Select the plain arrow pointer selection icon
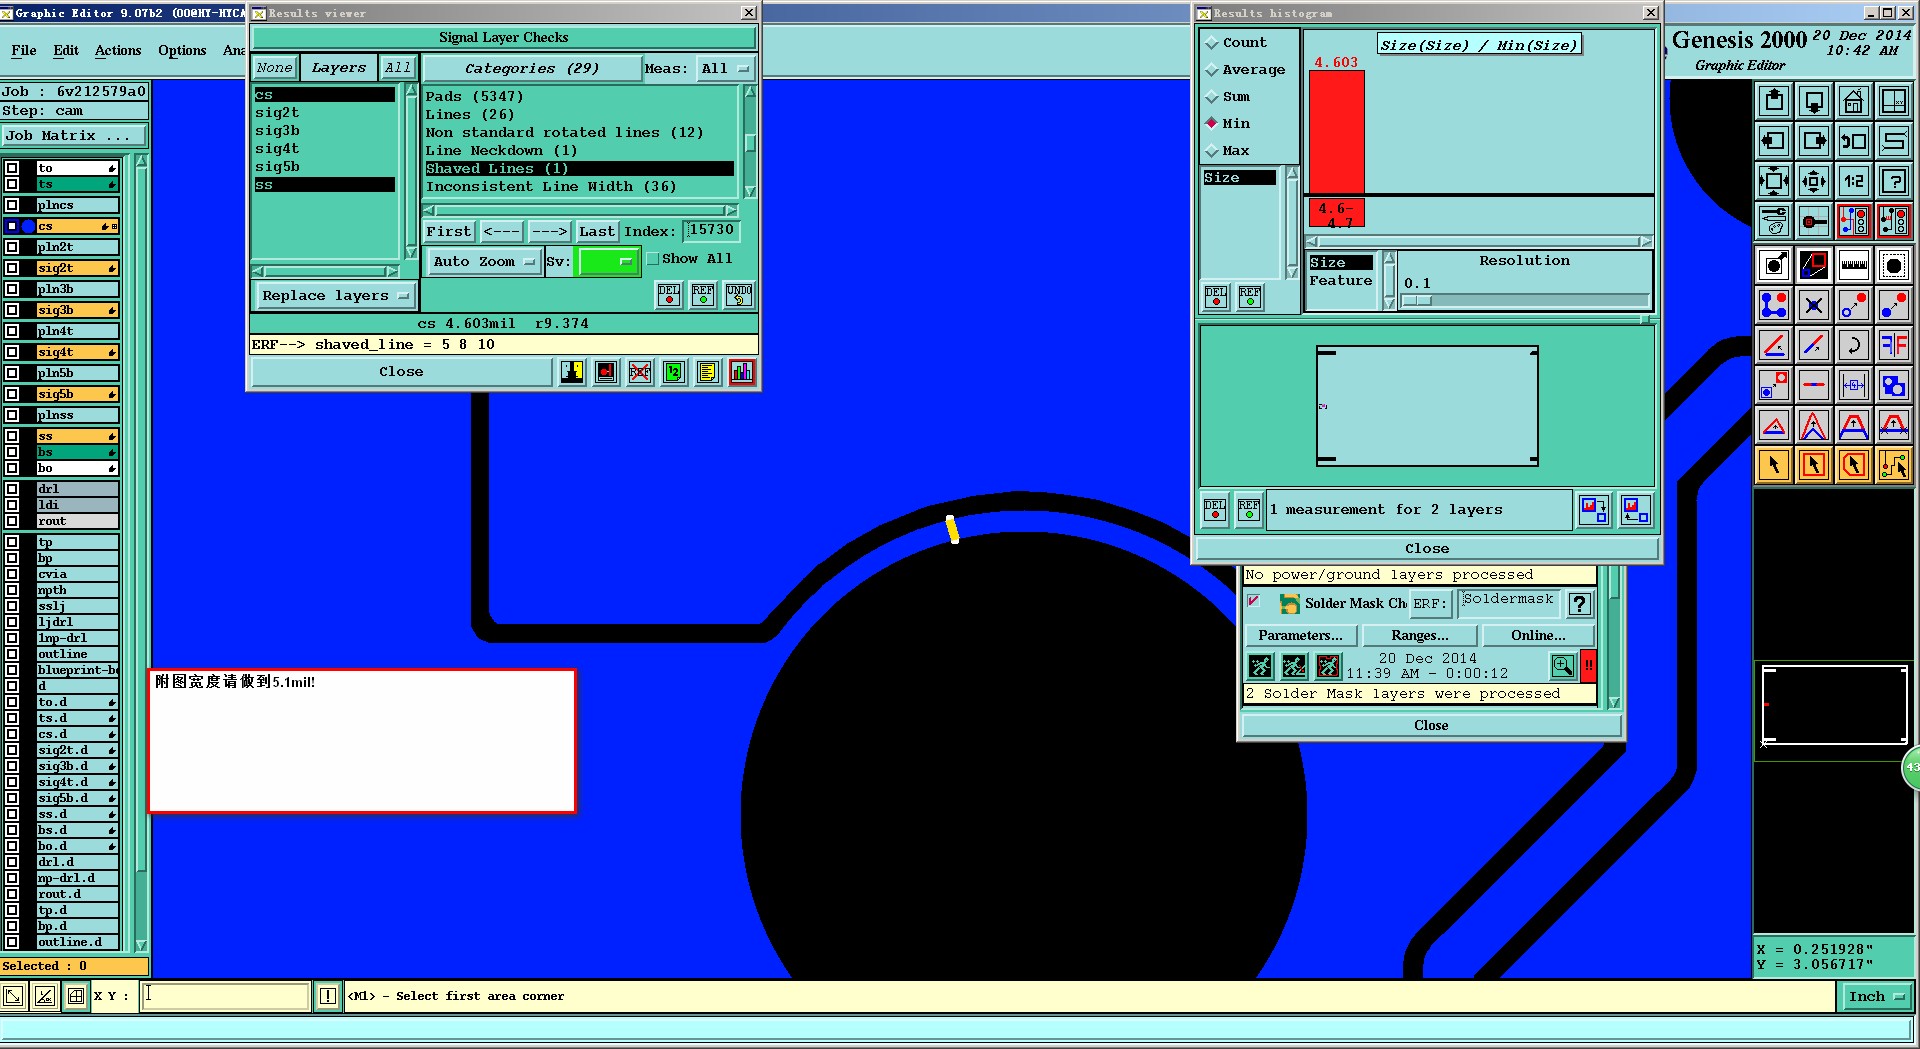1920x1049 pixels. tap(1773, 465)
